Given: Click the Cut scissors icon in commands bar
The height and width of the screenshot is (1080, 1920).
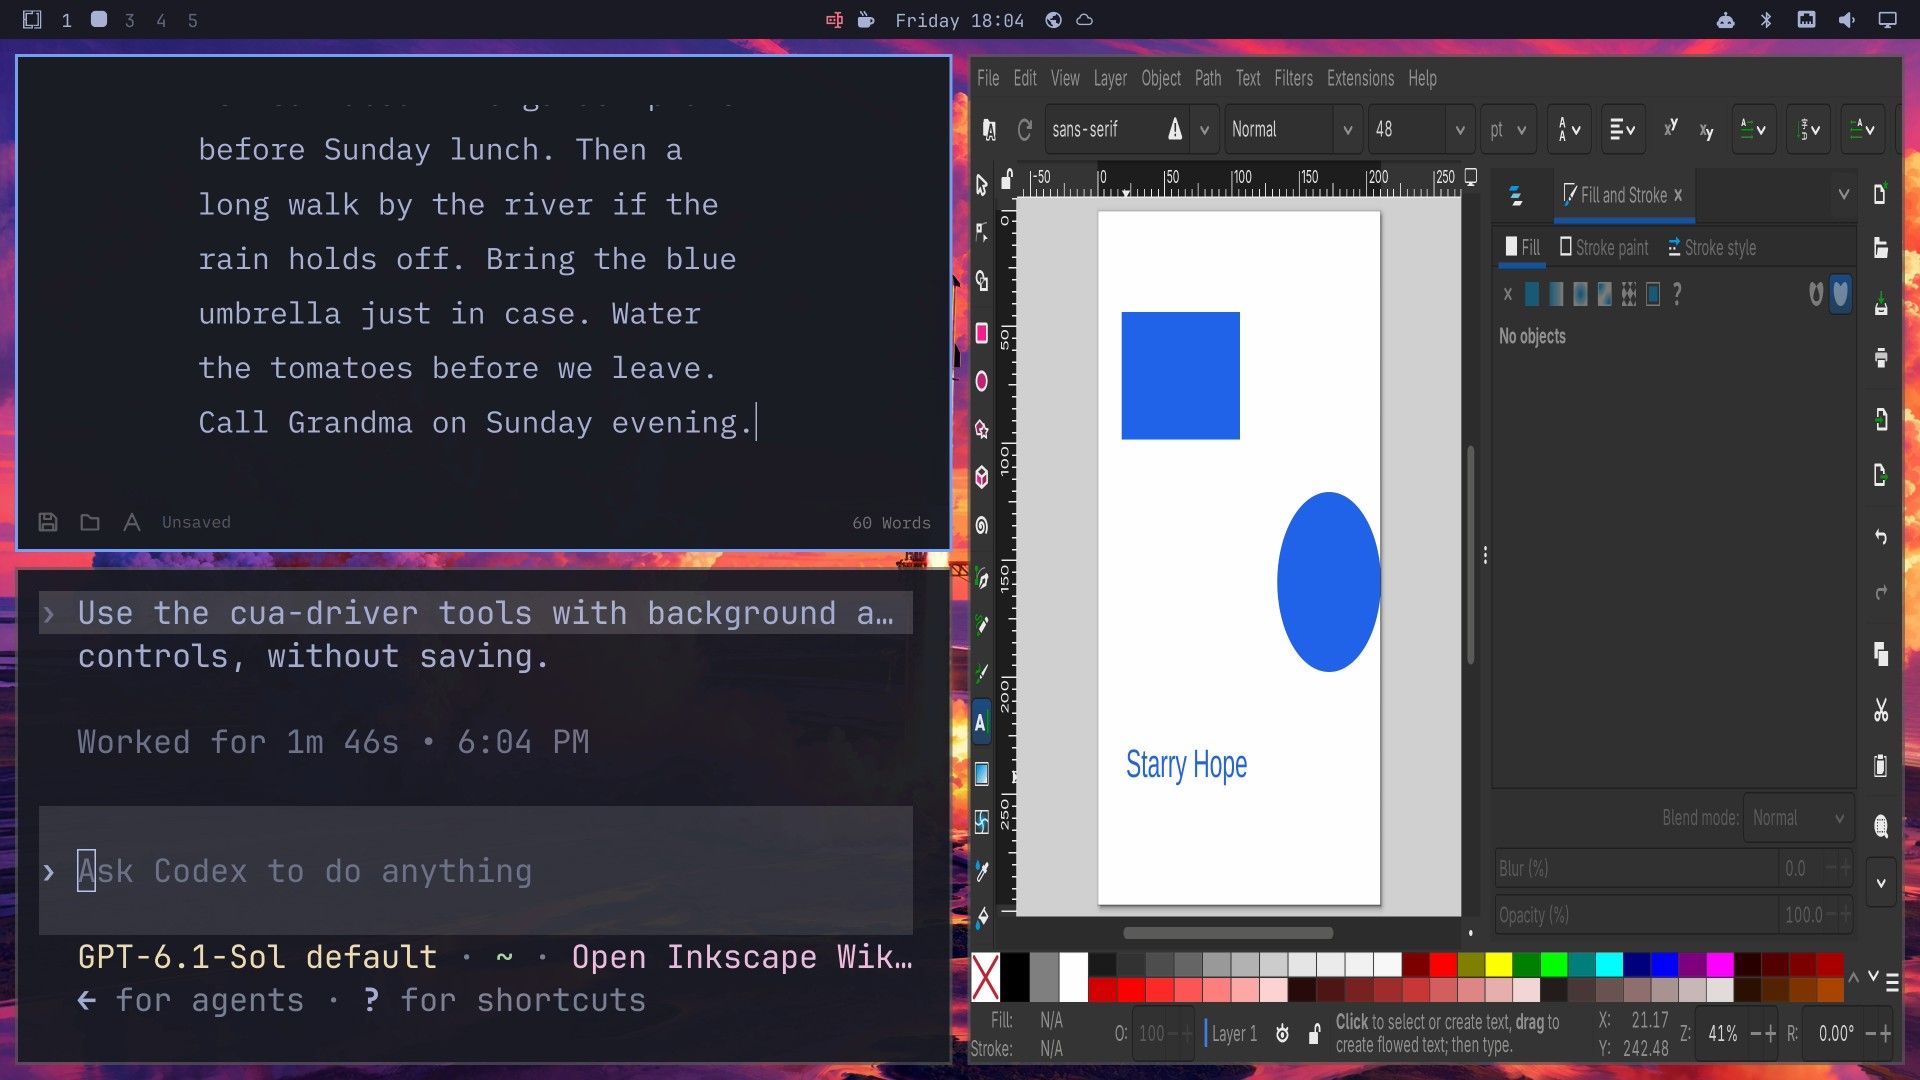Looking at the screenshot, I should (x=1881, y=710).
